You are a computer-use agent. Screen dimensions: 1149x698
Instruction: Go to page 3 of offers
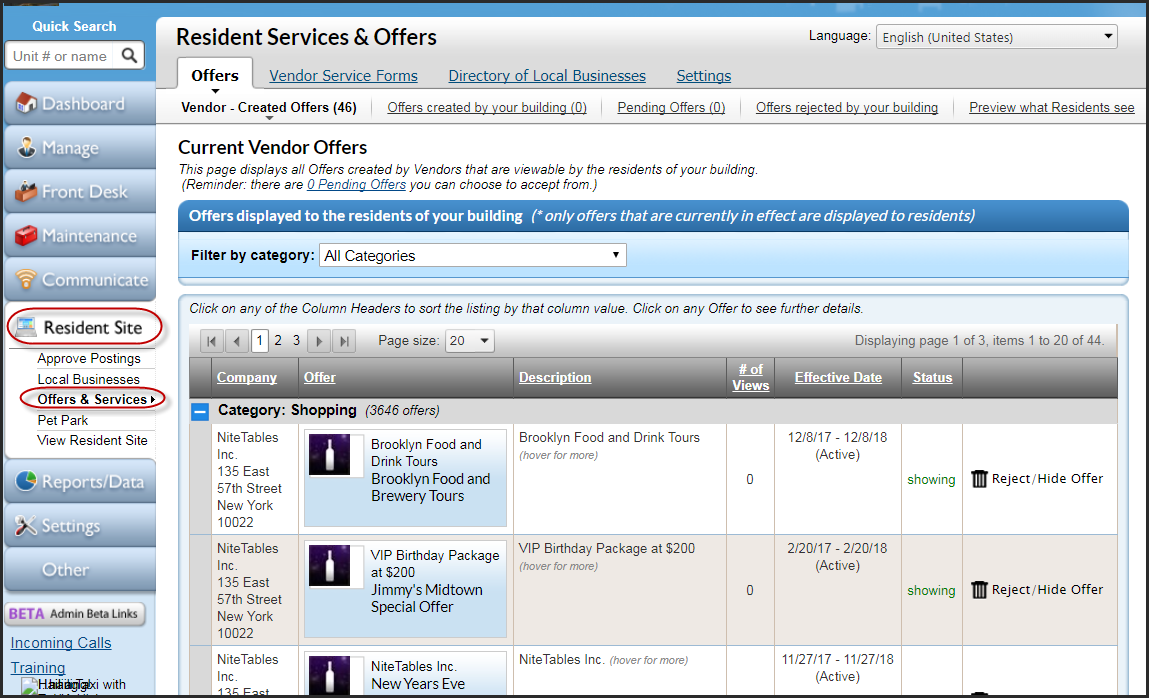[x=296, y=341]
